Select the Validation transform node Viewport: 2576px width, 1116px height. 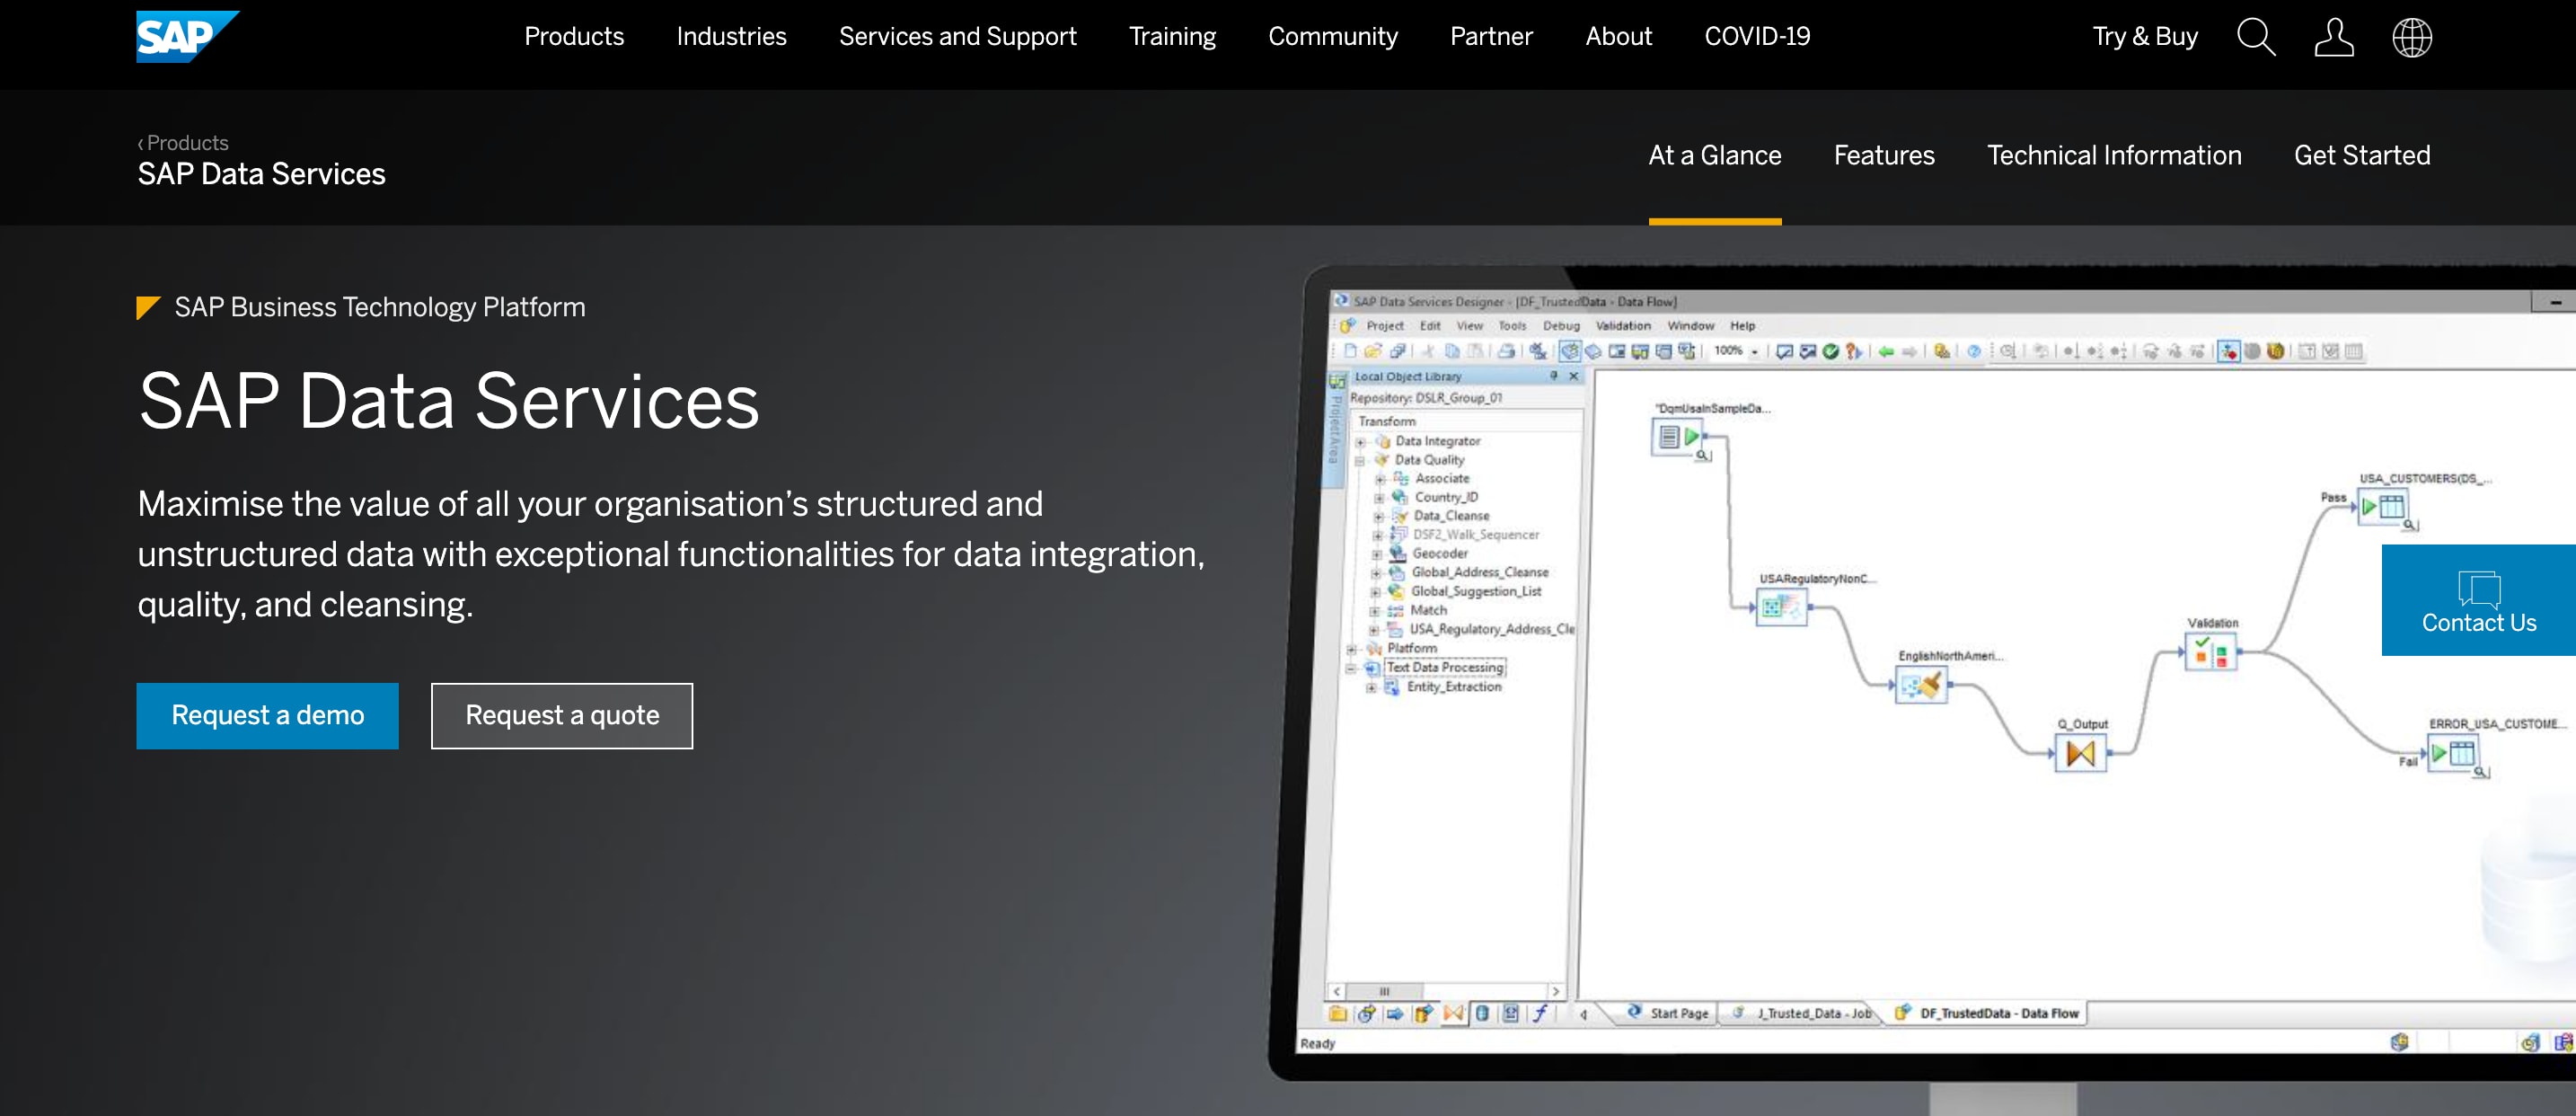pyautogui.click(x=2211, y=652)
